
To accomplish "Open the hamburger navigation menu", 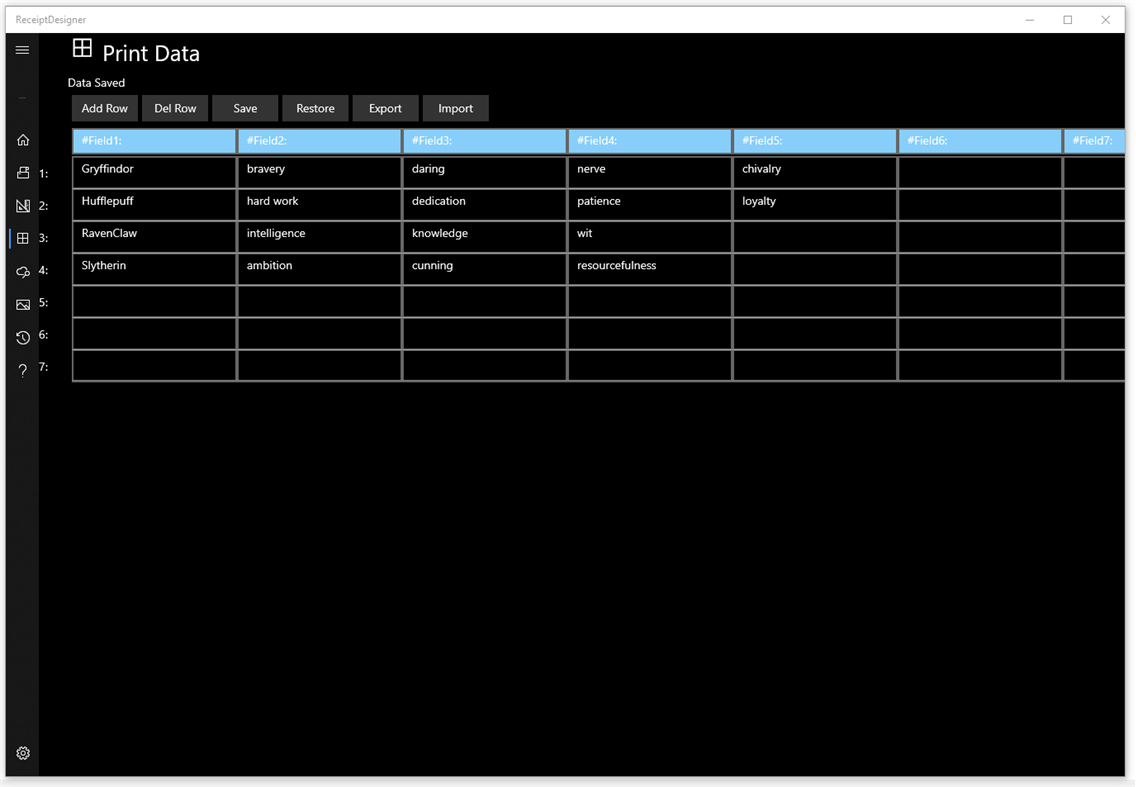I will (x=22, y=49).
